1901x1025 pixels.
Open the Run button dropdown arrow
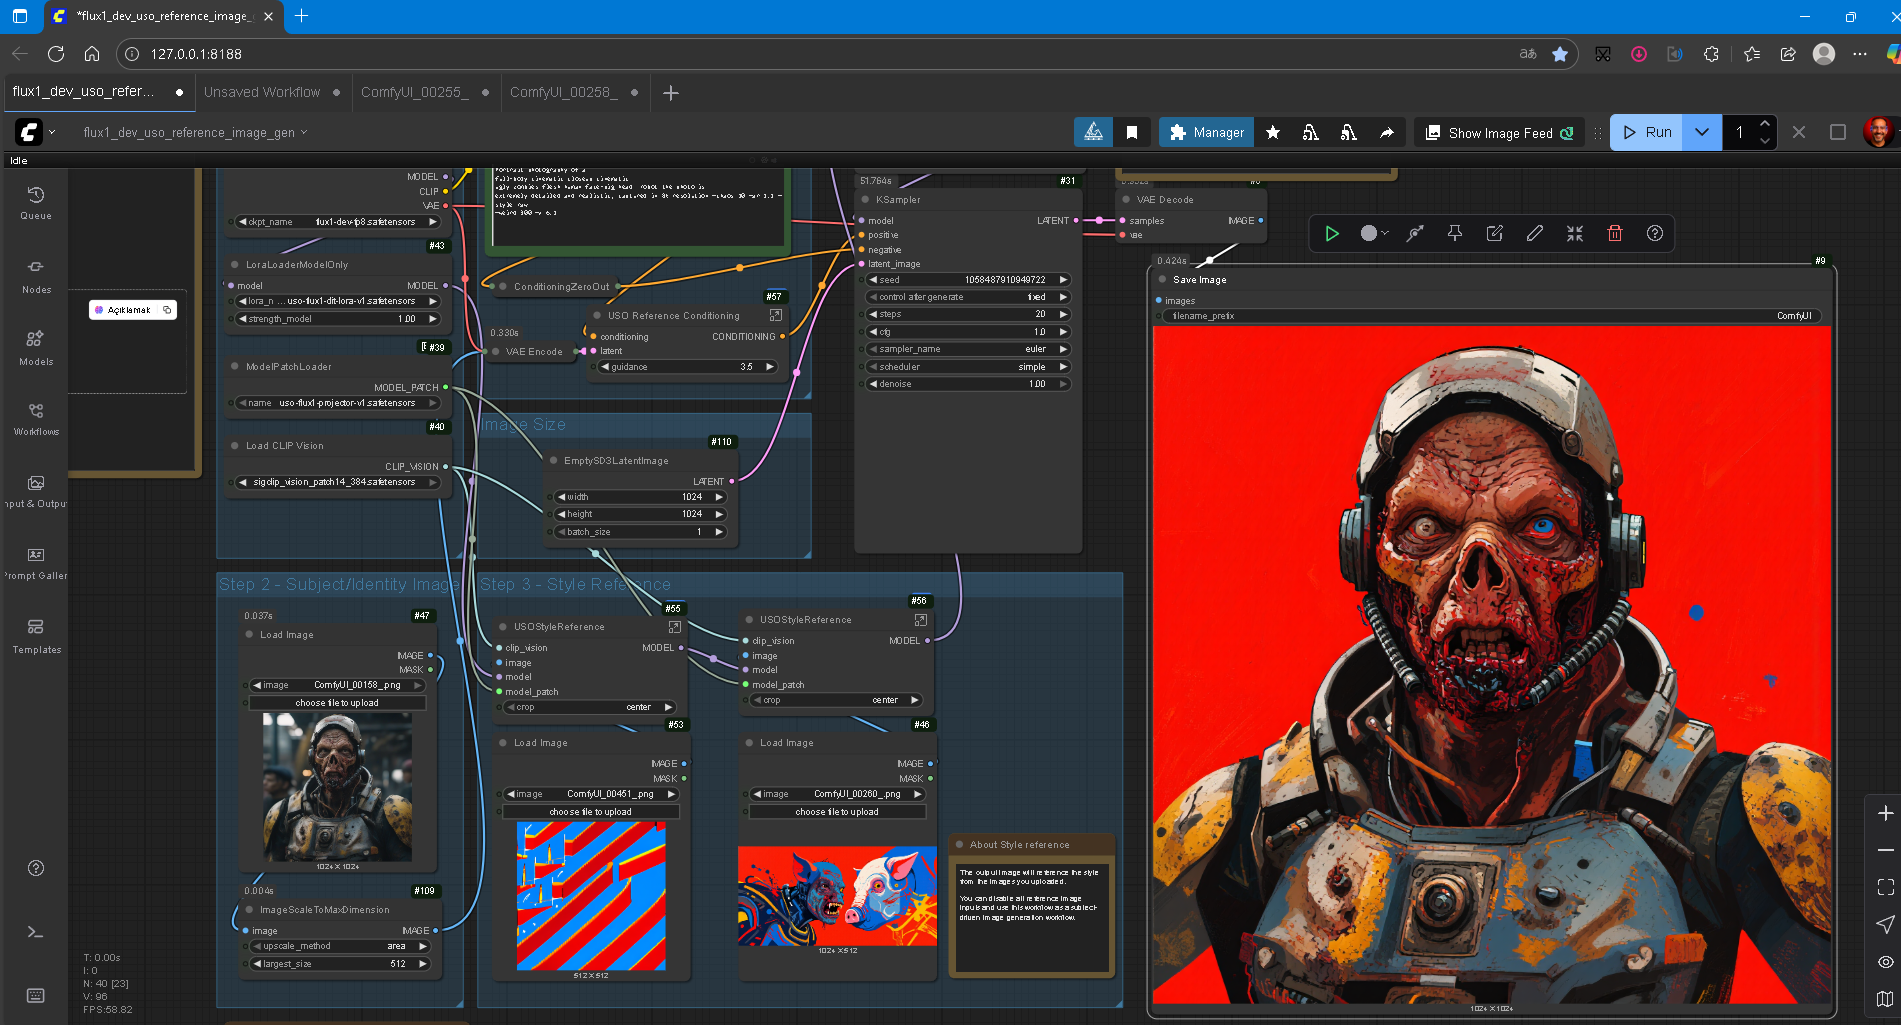pyautogui.click(x=1701, y=132)
